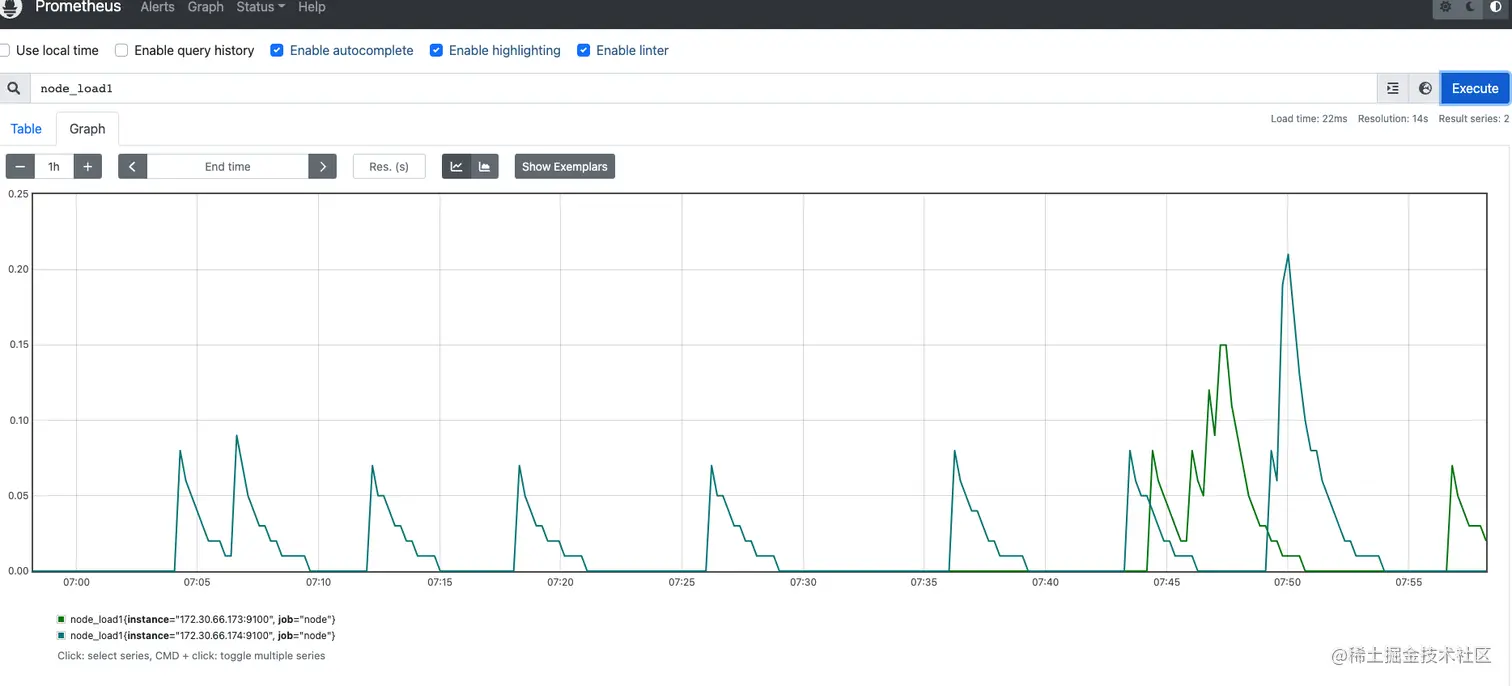Click the 1h range value field
1512x686 pixels.
(x=54, y=167)
